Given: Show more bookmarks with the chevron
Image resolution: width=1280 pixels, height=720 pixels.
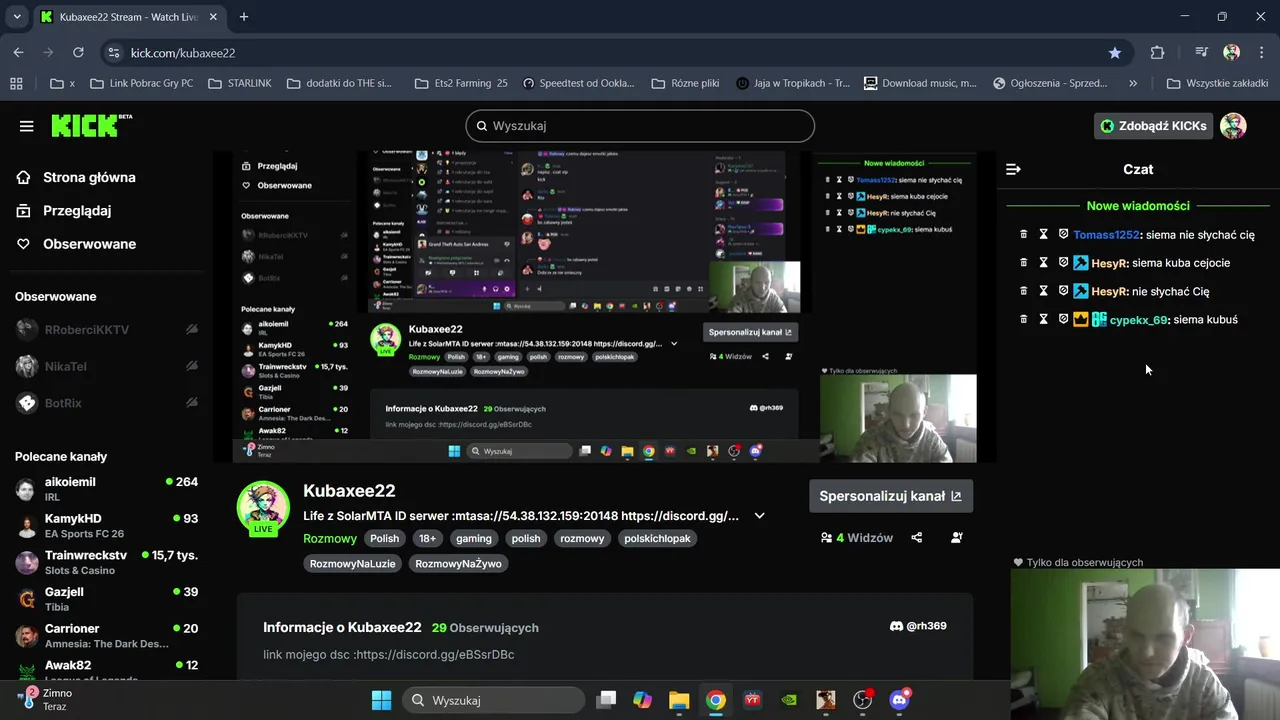Looking at the screenshot, I should (1133, 84).
